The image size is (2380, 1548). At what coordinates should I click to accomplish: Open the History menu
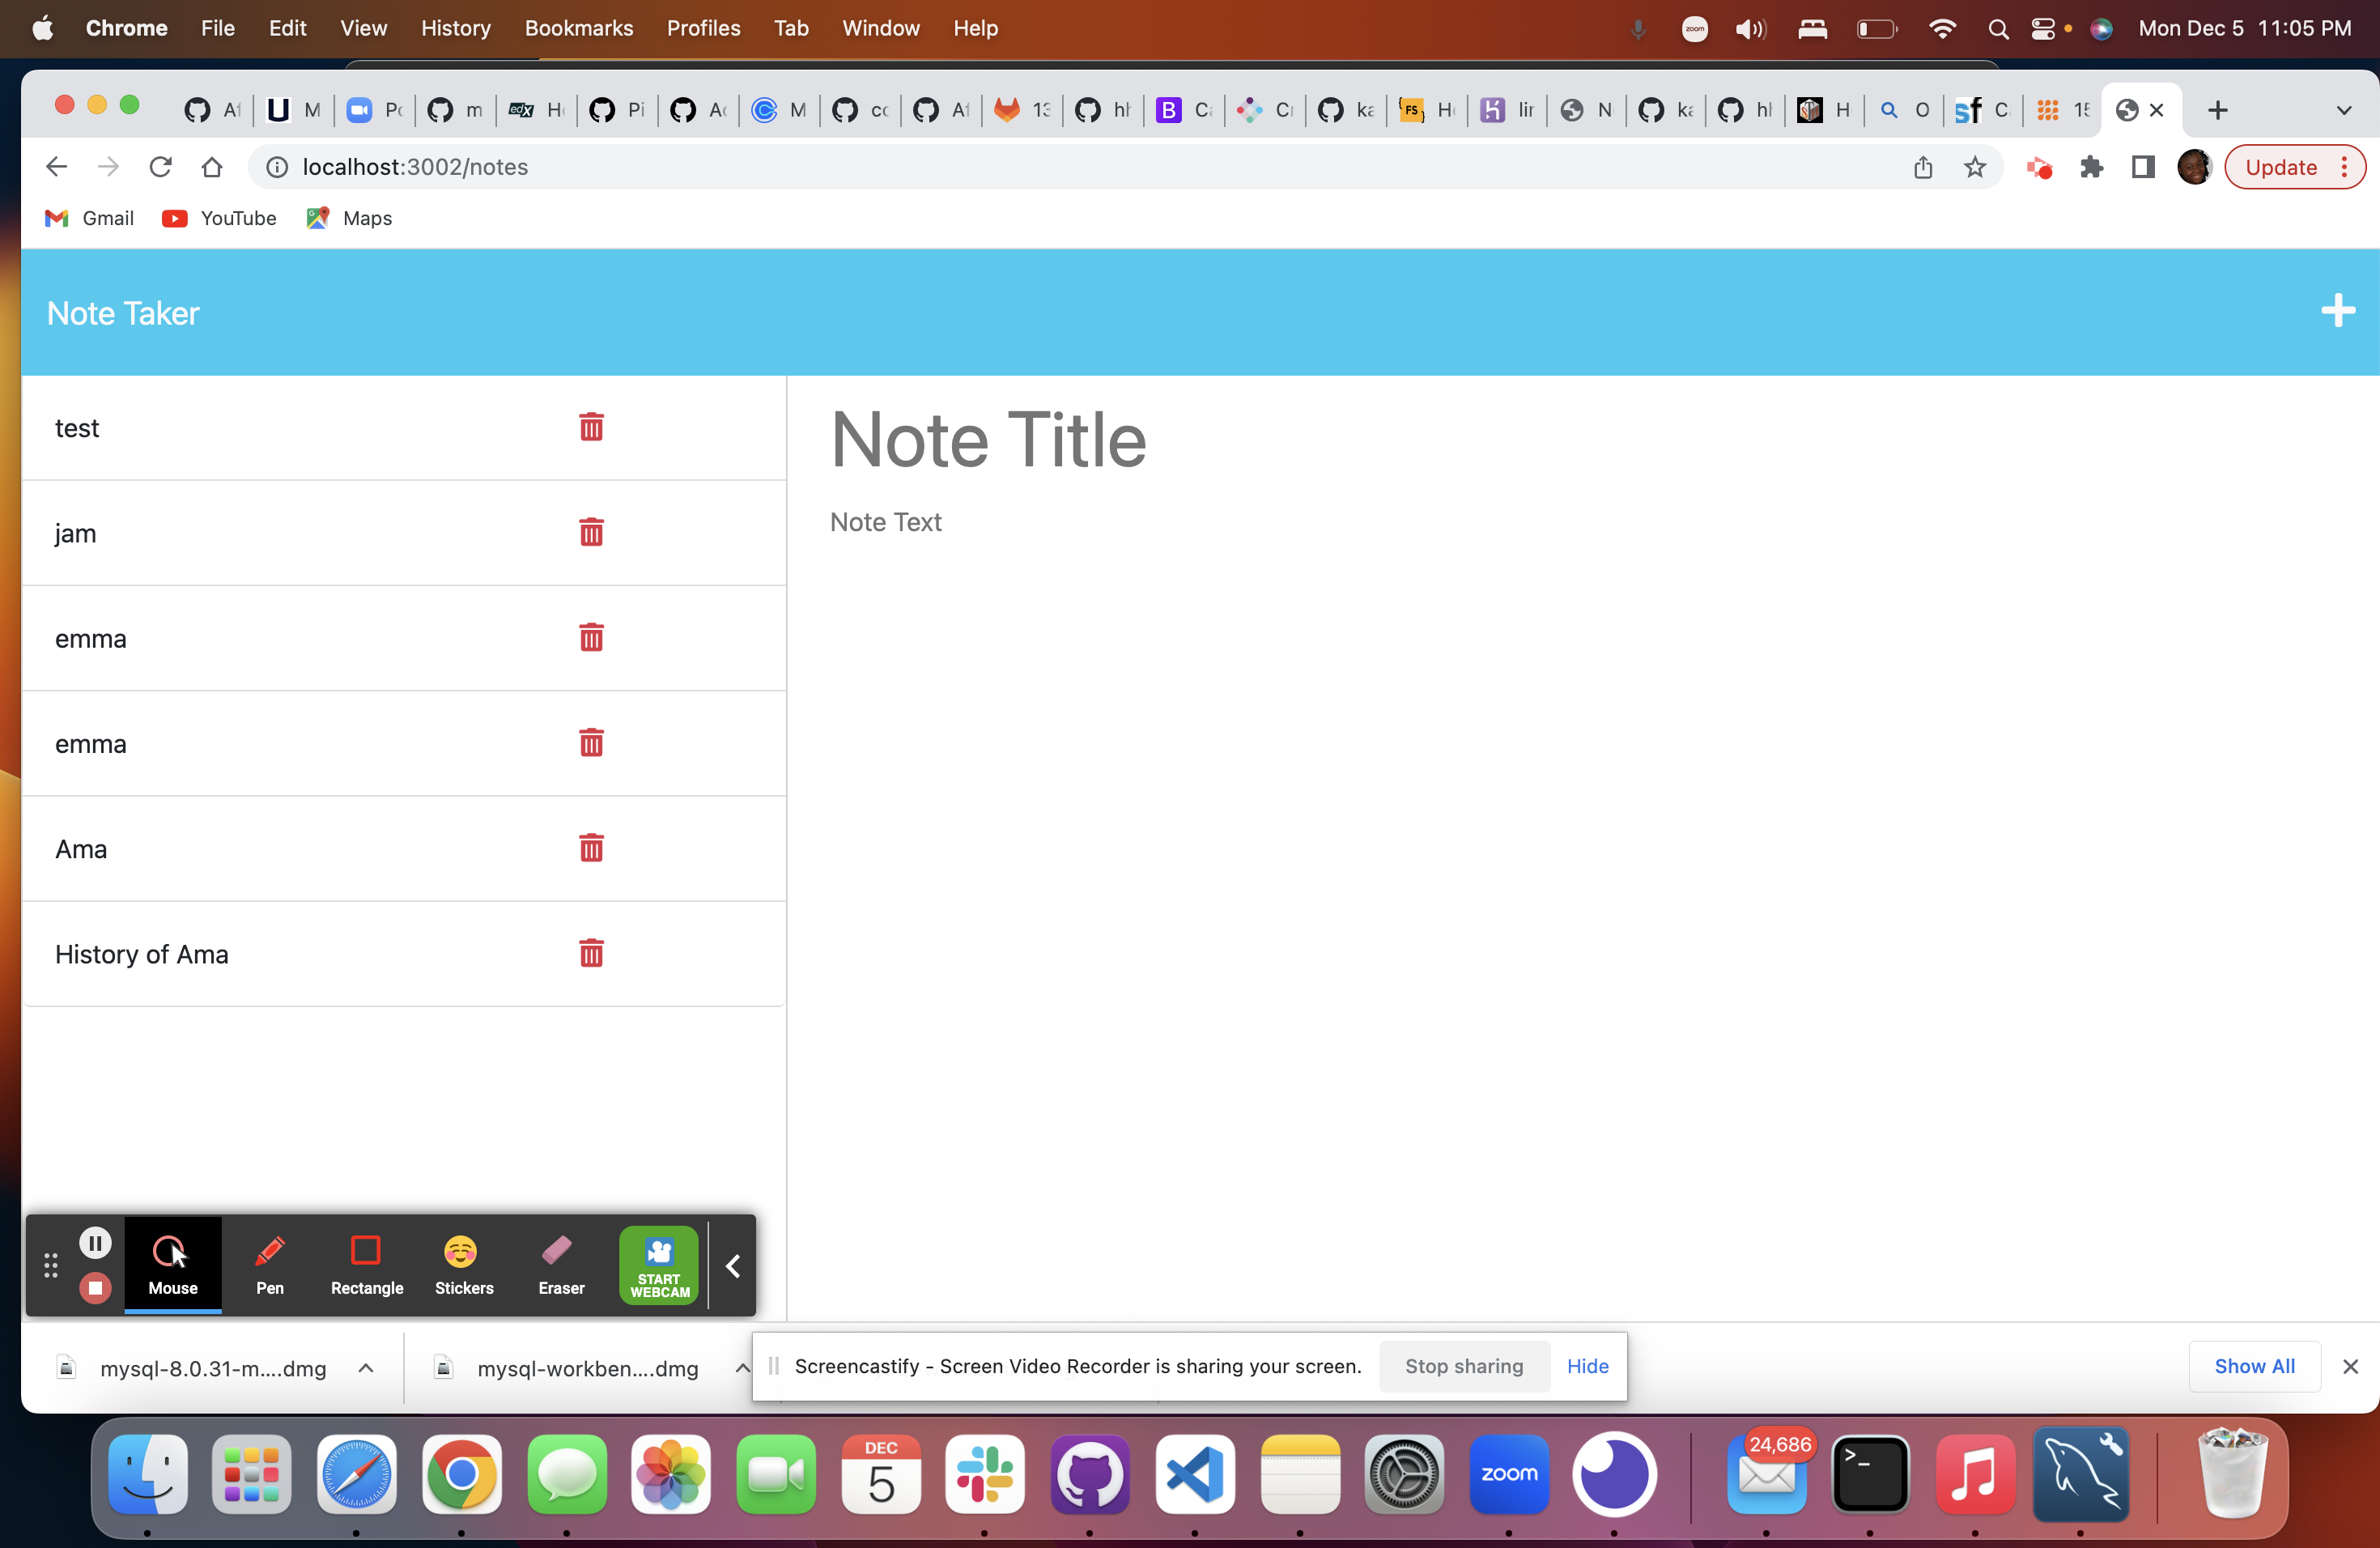(x=456, y=28)
